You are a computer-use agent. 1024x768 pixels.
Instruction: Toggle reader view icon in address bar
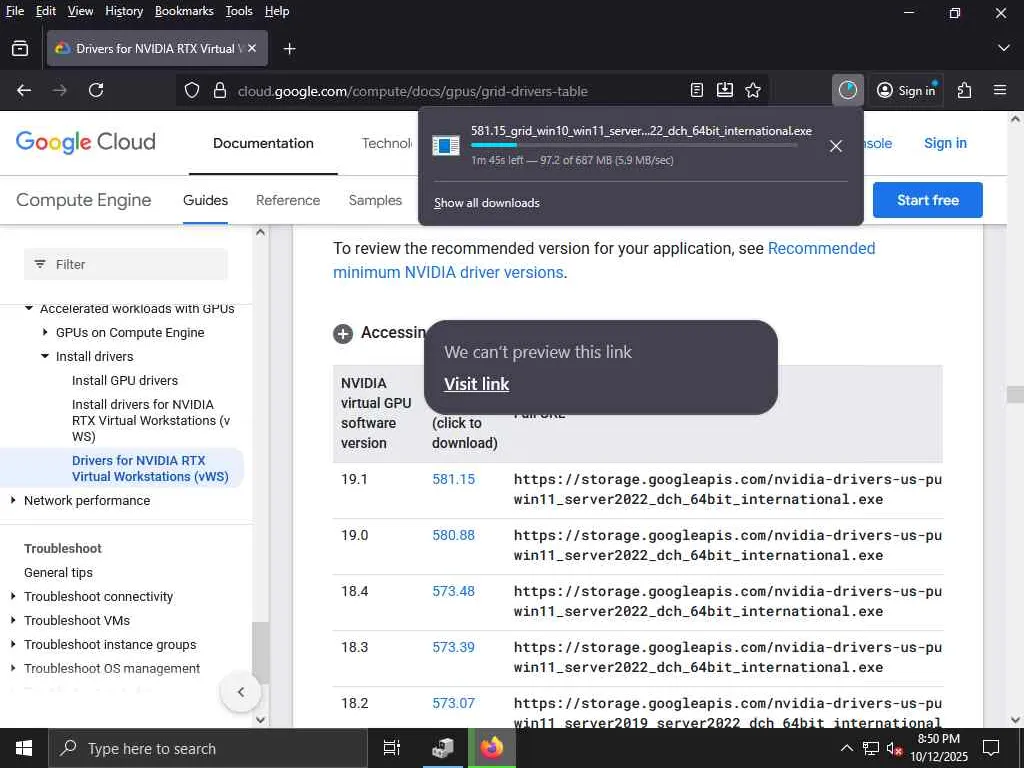click(x=697, y=90)
